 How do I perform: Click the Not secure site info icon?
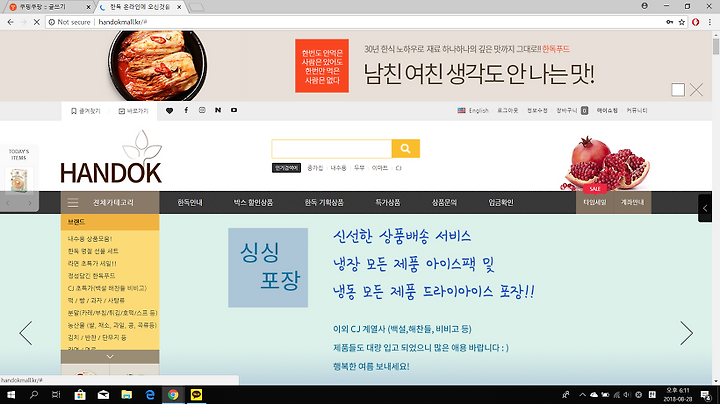tap(51, 22)
